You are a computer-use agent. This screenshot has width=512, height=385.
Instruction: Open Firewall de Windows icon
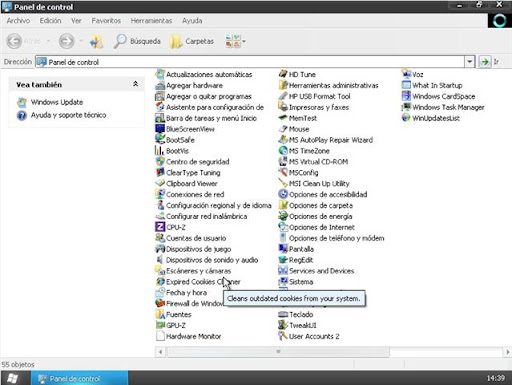(160, 303)
